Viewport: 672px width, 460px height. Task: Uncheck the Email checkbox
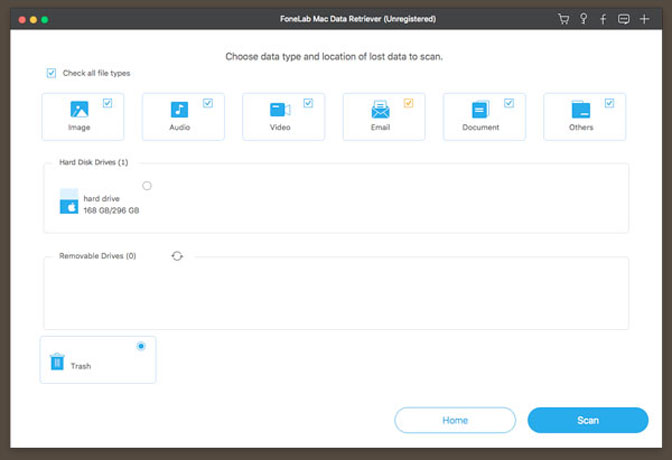[408, 103]
